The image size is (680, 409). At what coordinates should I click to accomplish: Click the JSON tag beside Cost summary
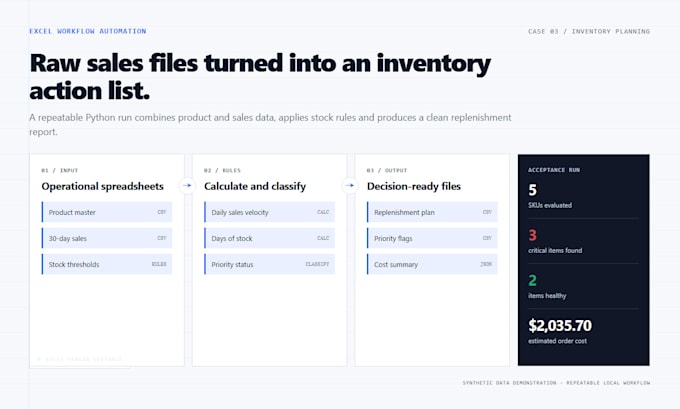[x=486, y=264]
